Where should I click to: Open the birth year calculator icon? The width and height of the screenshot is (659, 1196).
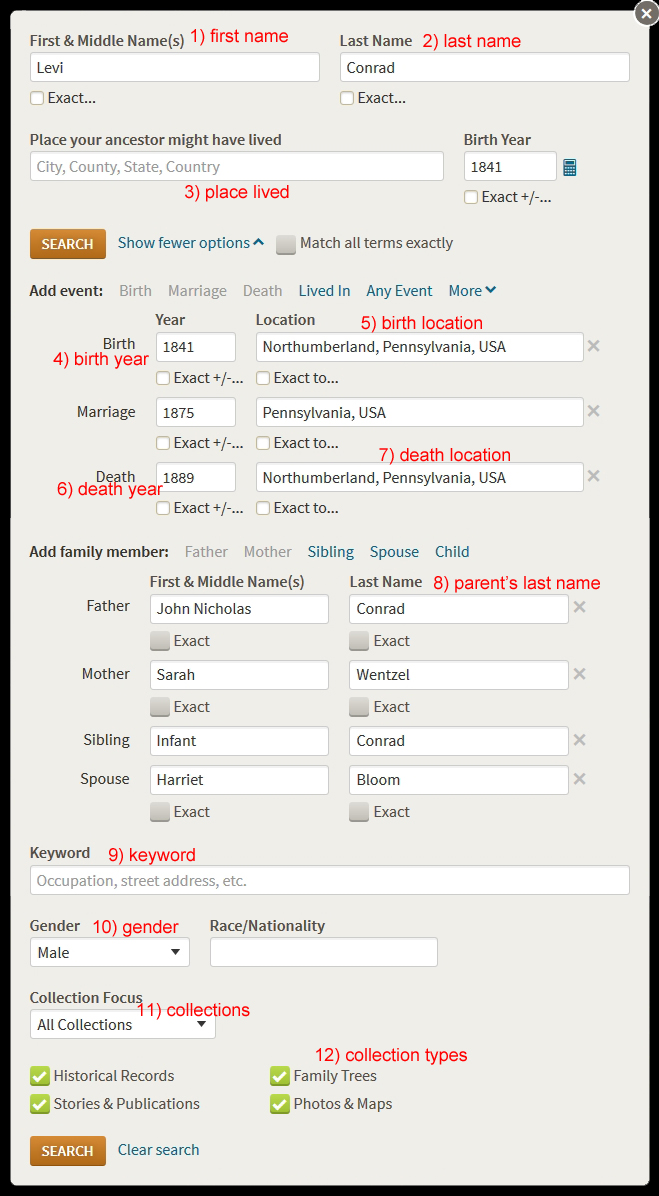pos(570,167)
